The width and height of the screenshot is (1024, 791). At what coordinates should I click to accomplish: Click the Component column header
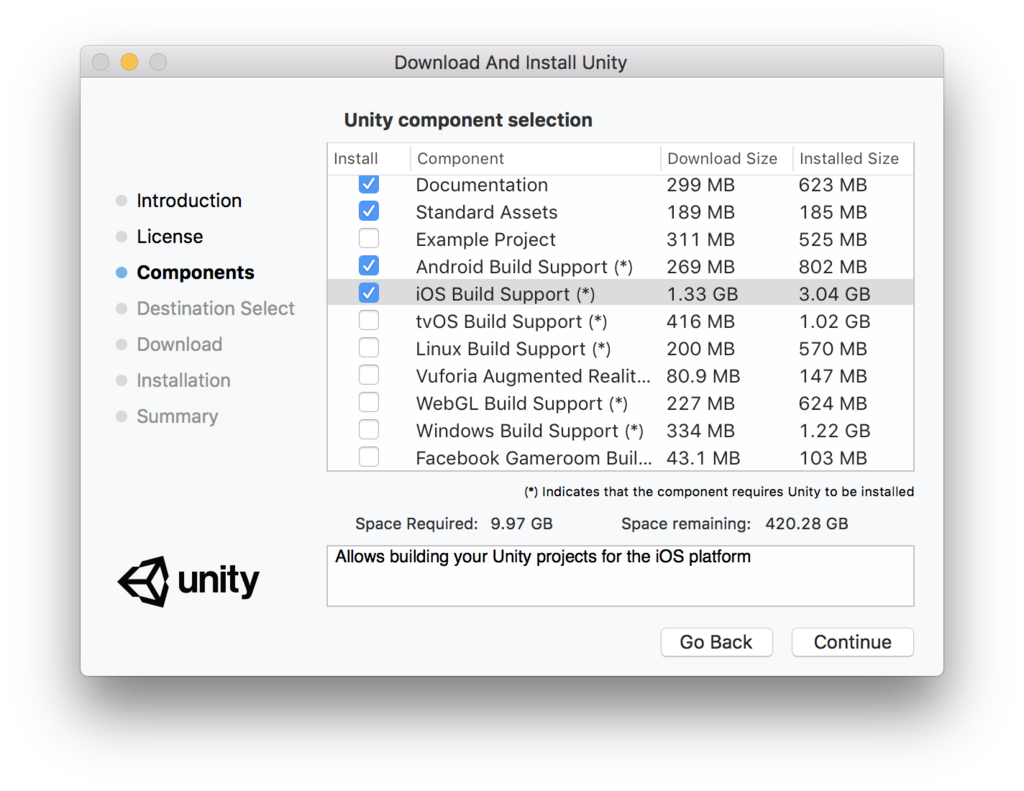[460, 159]
